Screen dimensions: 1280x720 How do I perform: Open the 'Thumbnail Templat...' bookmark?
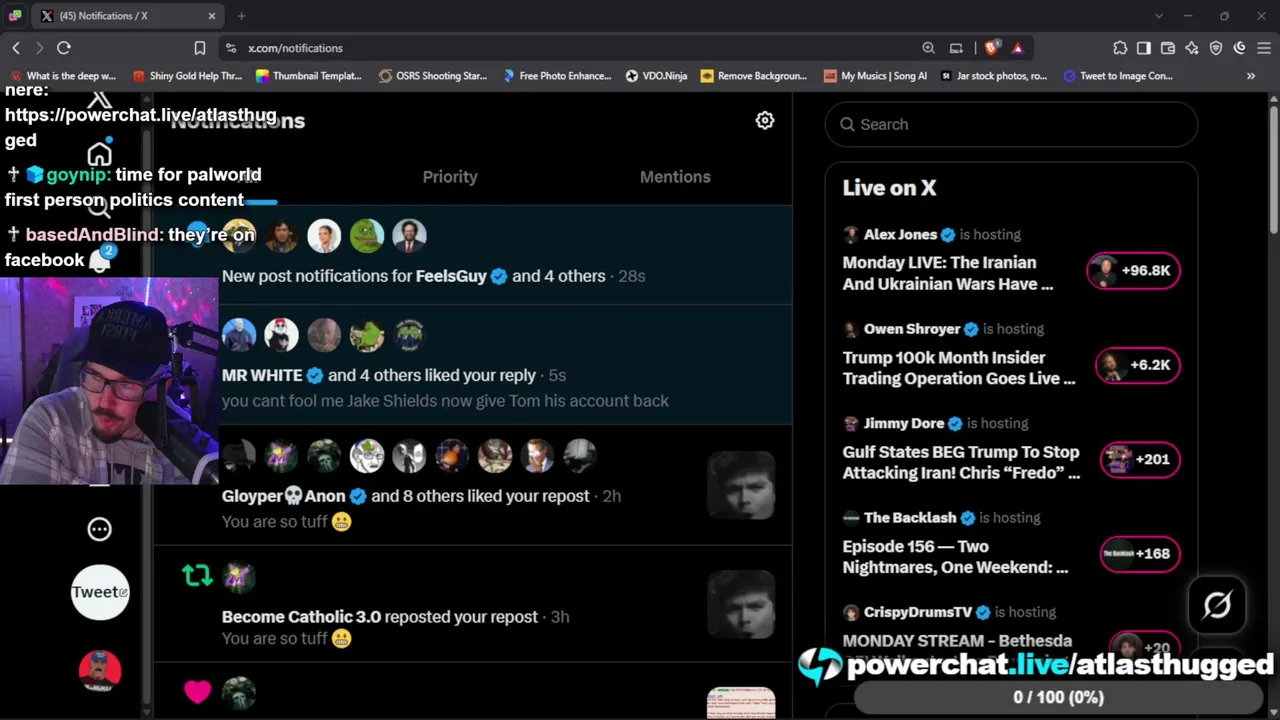[x=309, y=76]
